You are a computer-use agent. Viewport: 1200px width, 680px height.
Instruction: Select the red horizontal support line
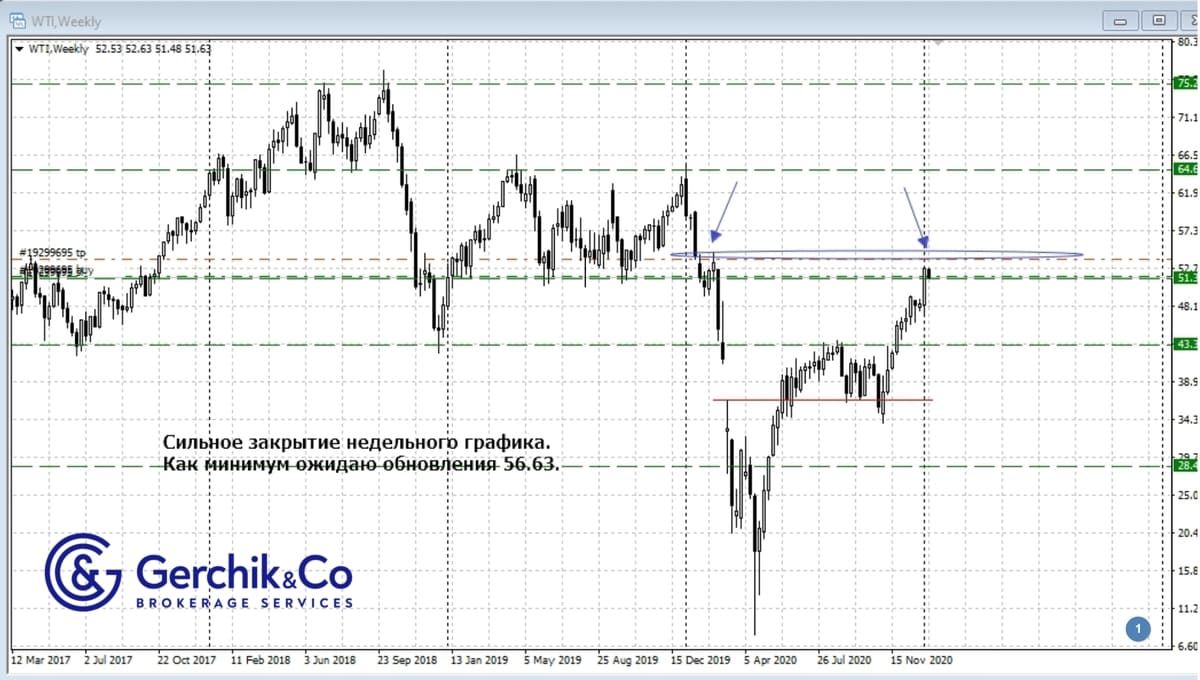pyautogui.click(x=820, y=399)
